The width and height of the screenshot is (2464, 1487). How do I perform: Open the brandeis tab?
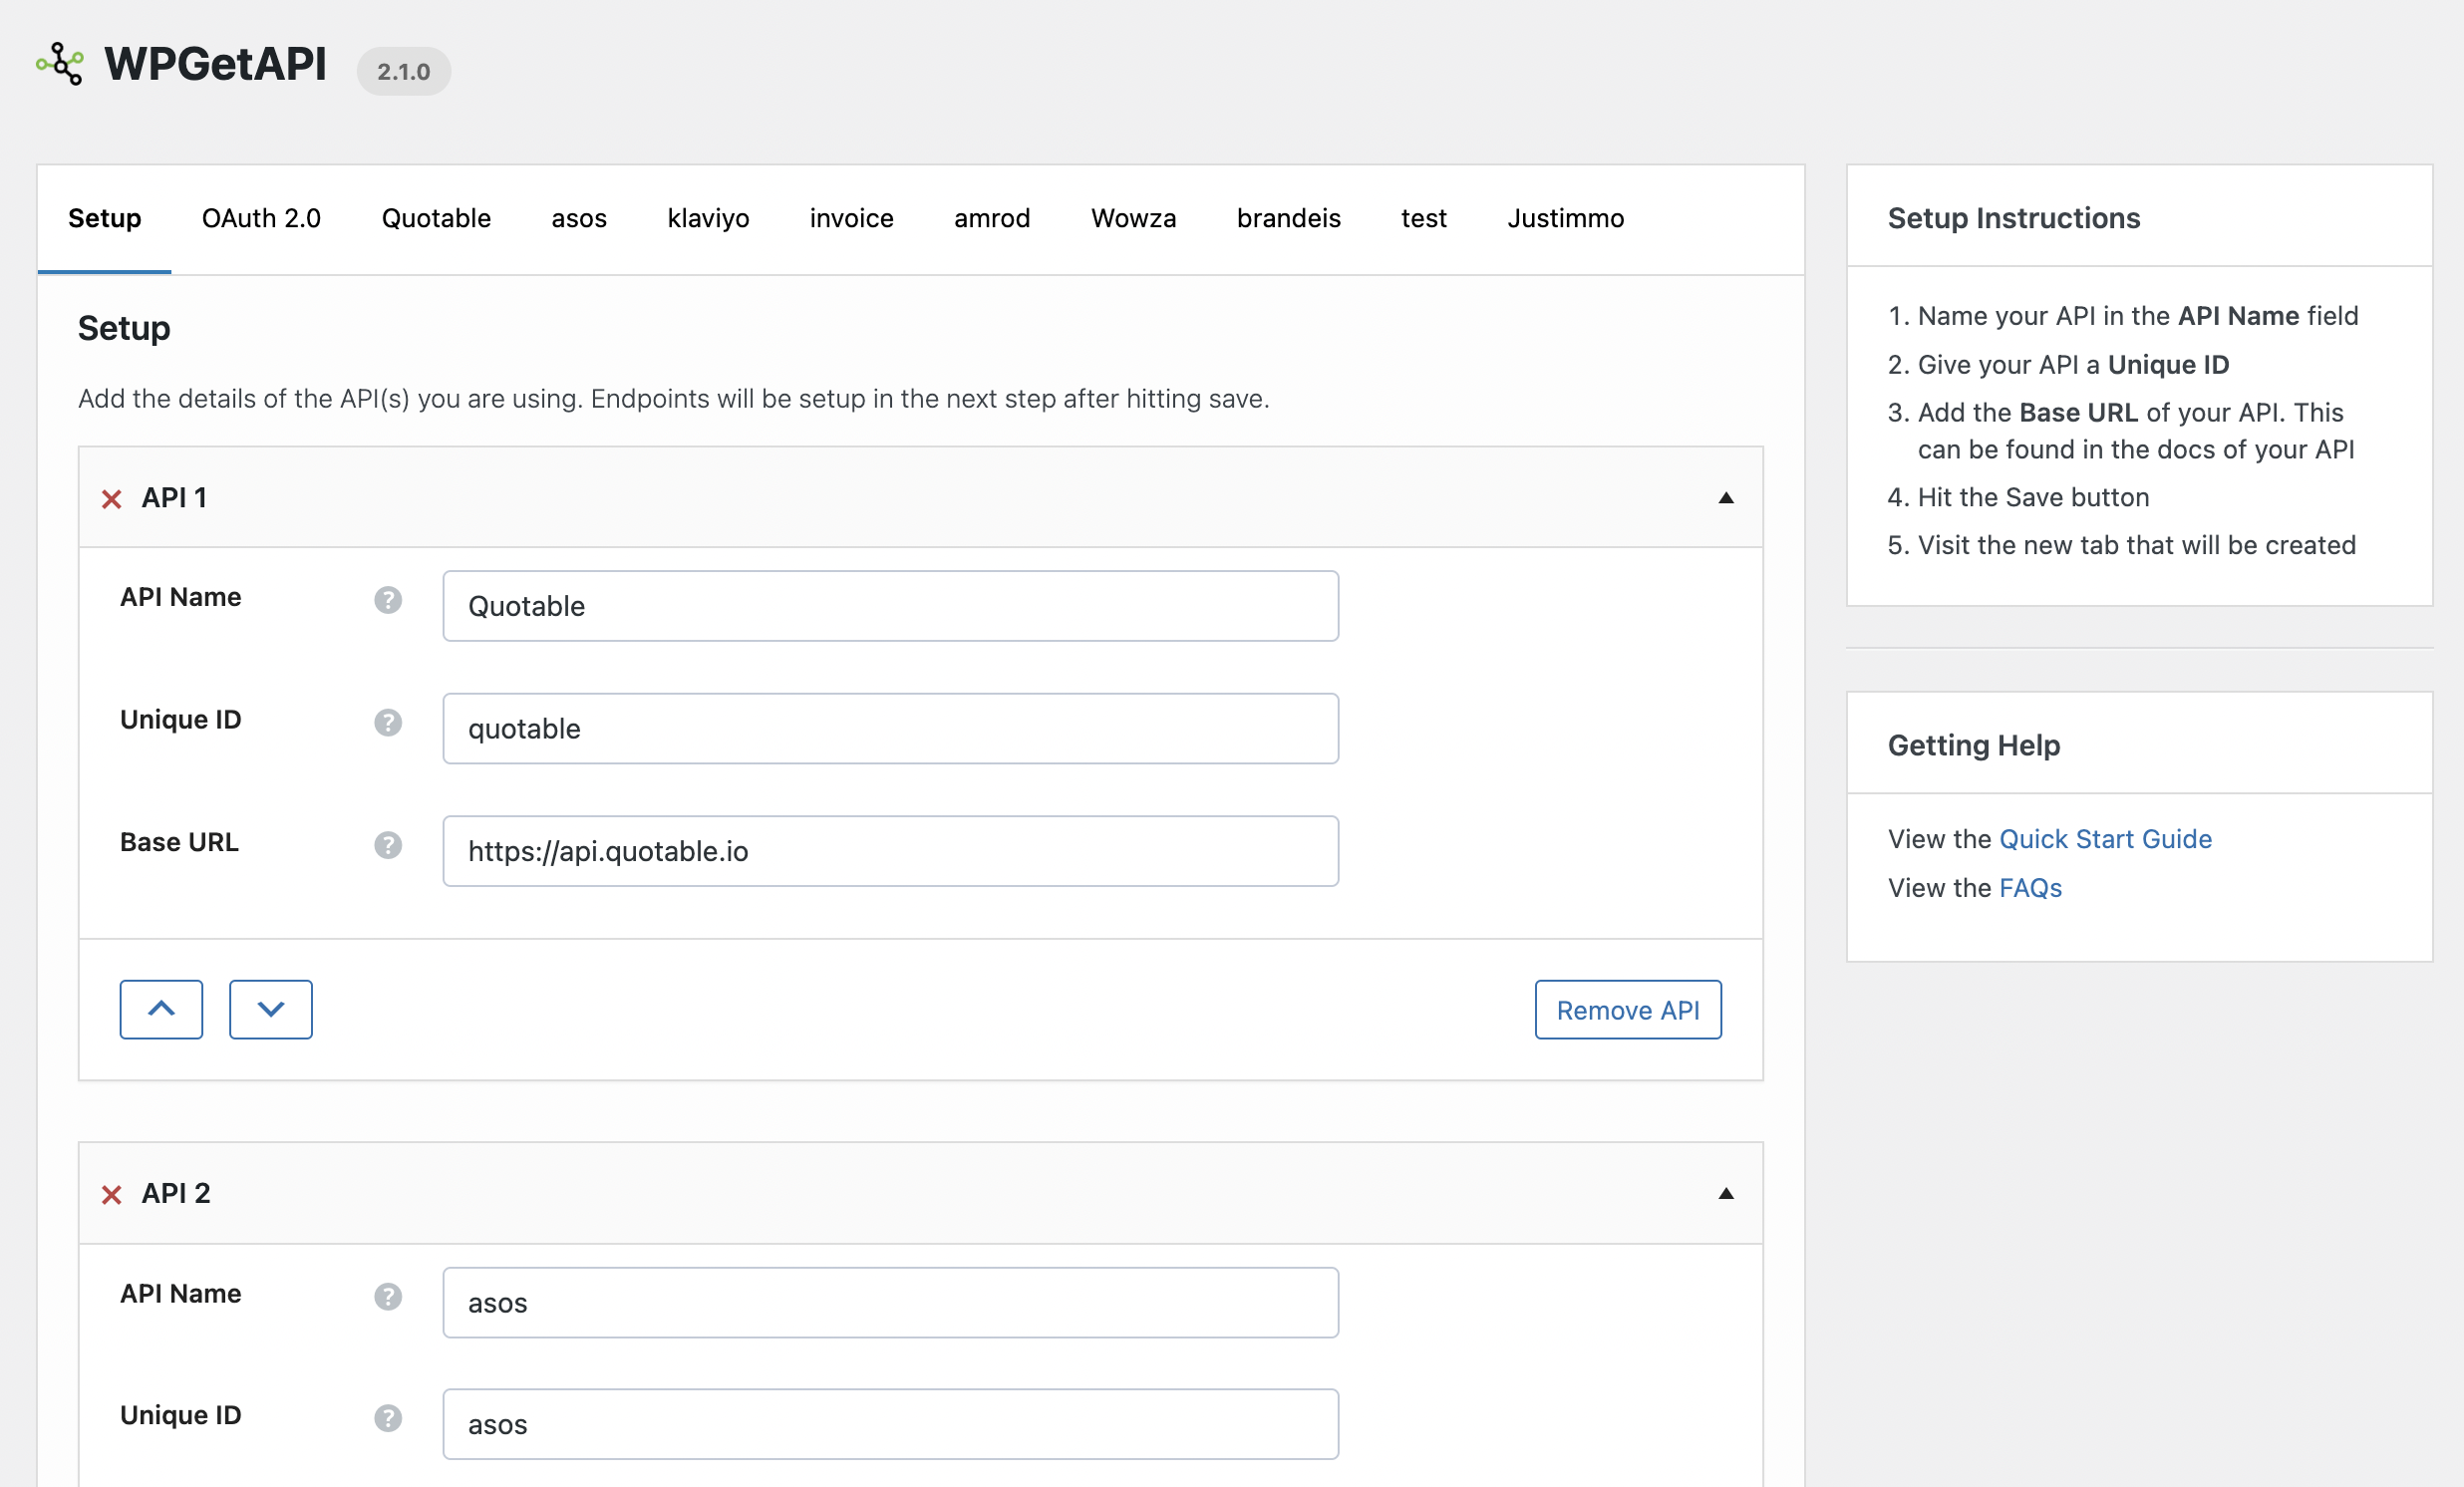(1288, 218)
